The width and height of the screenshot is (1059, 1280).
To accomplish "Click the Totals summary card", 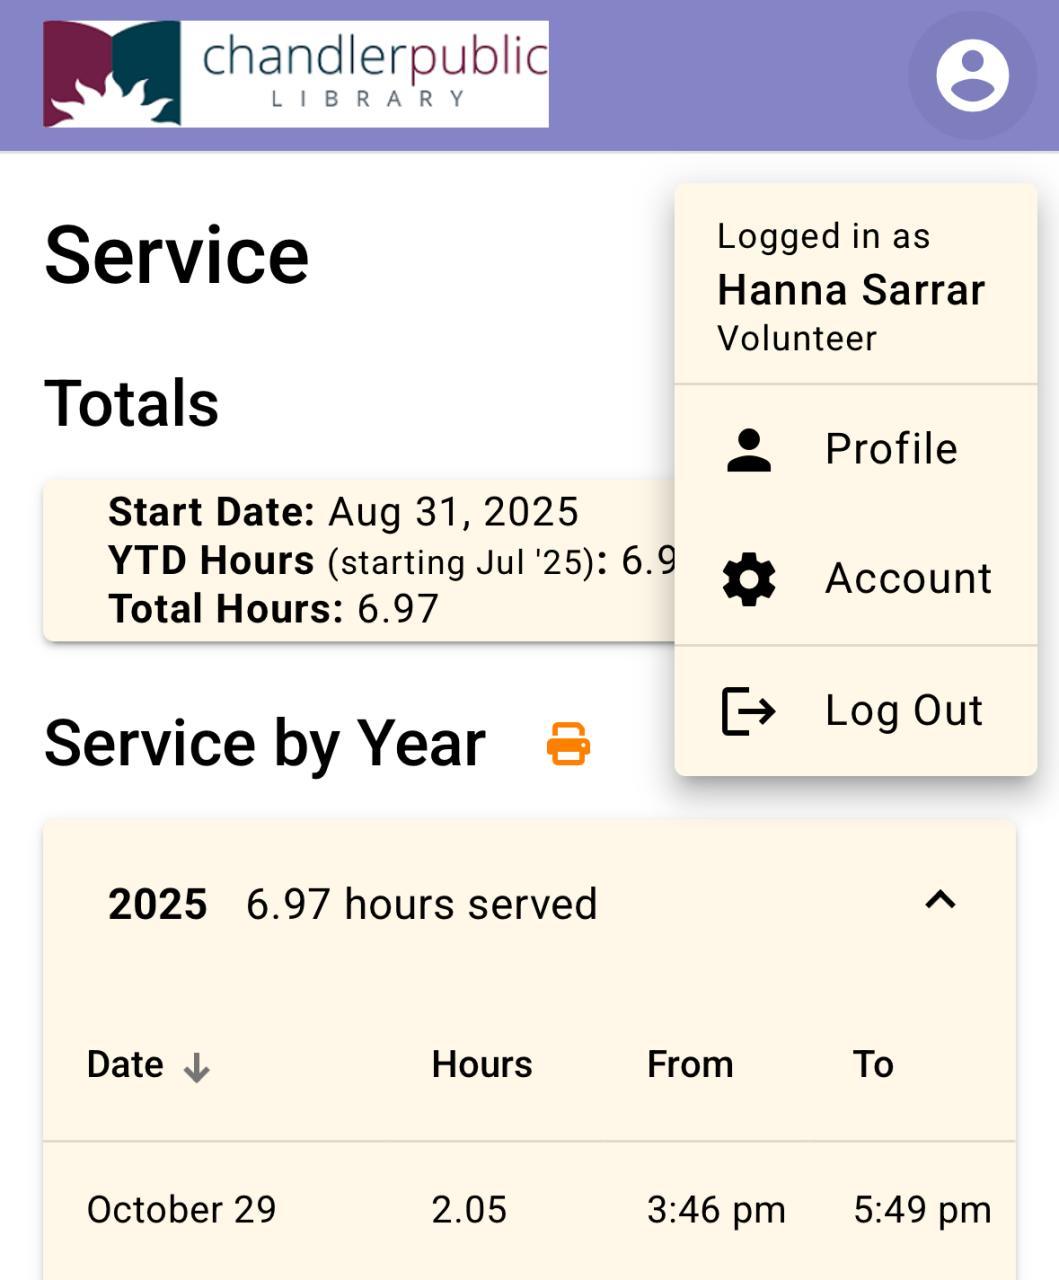I will 360,560.
